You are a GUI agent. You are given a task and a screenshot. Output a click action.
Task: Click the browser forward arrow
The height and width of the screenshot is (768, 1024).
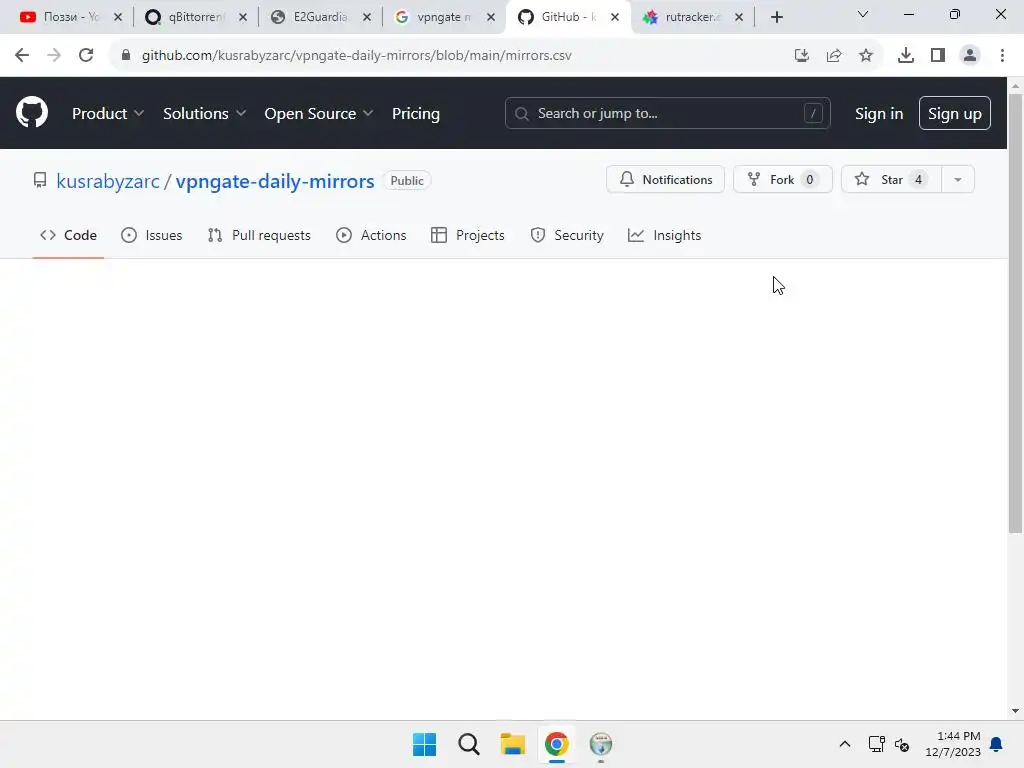54,55
